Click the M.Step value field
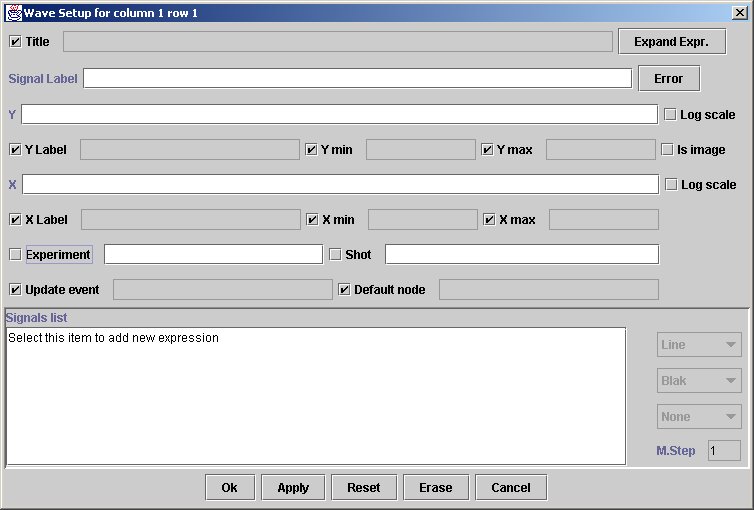Screen dimensions: 754x510 click(724, 450)
